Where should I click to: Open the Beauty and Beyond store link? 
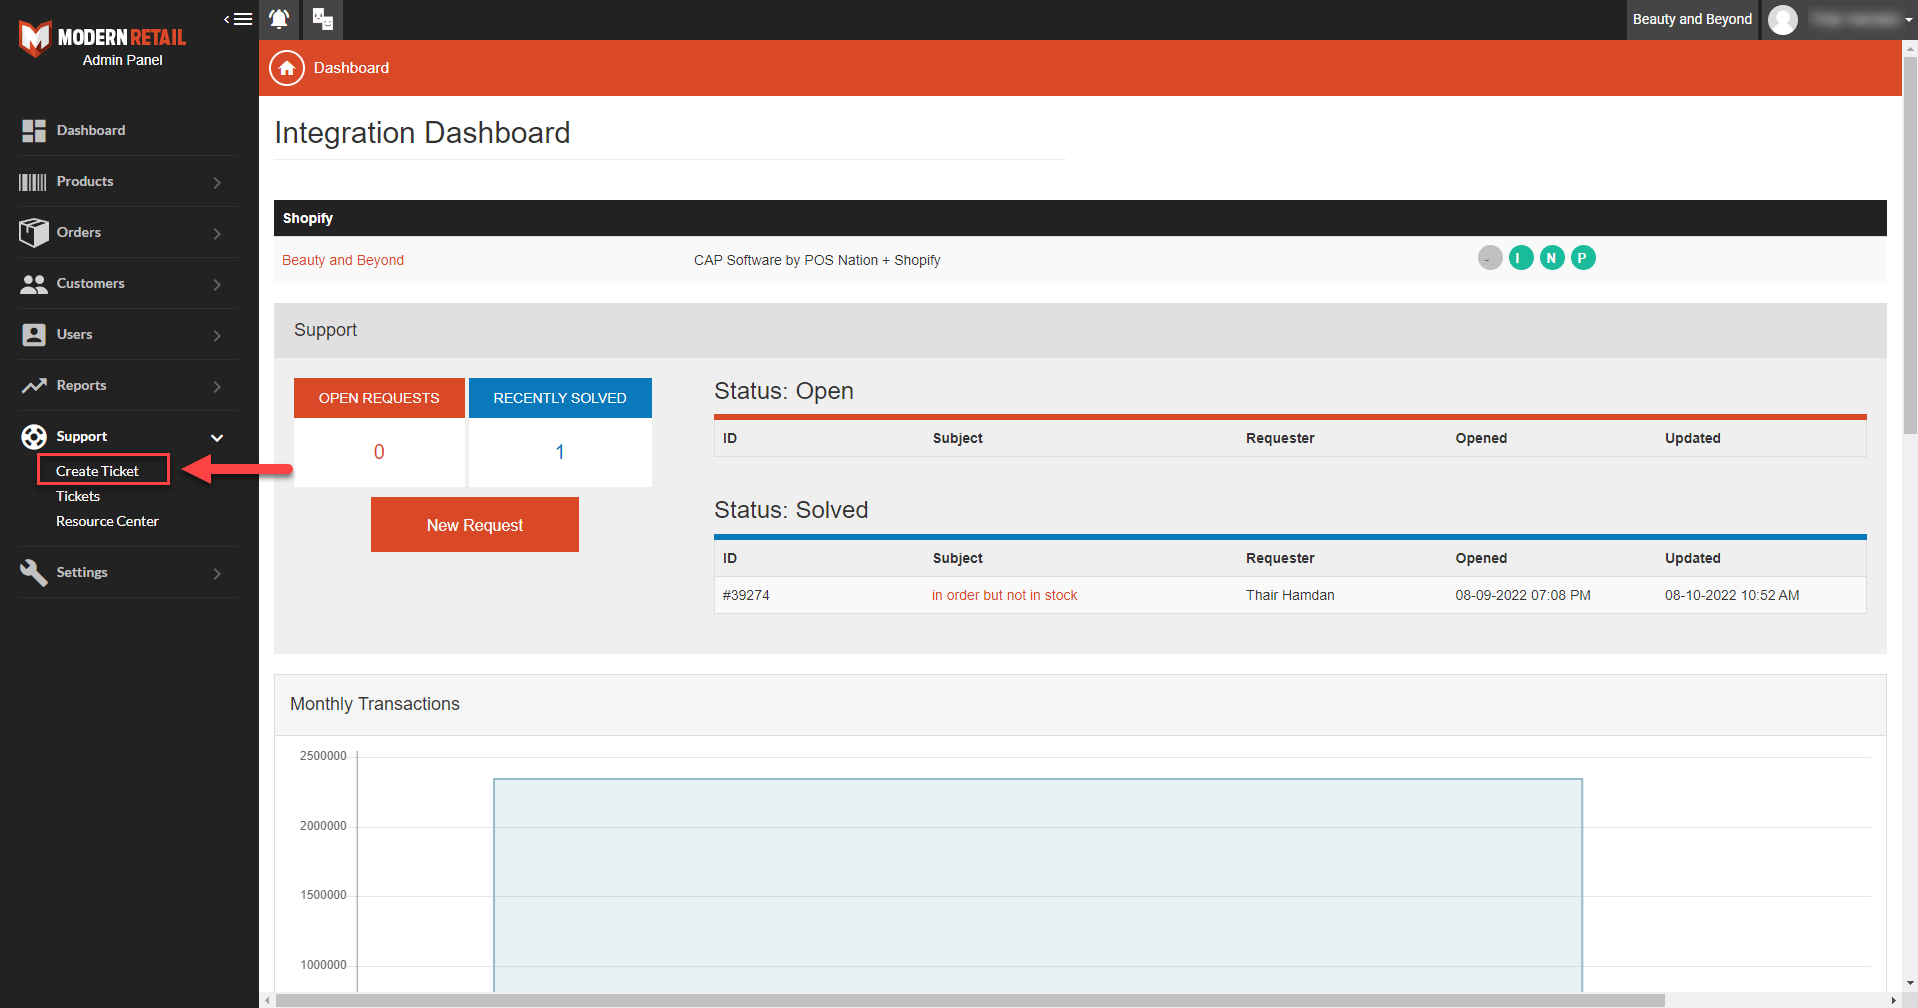click(342, 259)
